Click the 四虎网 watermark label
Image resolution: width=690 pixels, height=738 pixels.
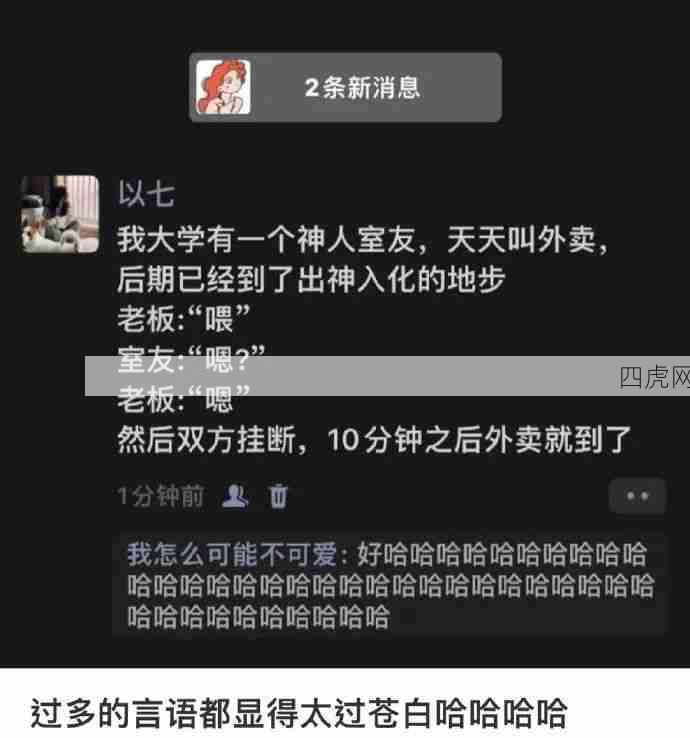[x=654, y=377]
